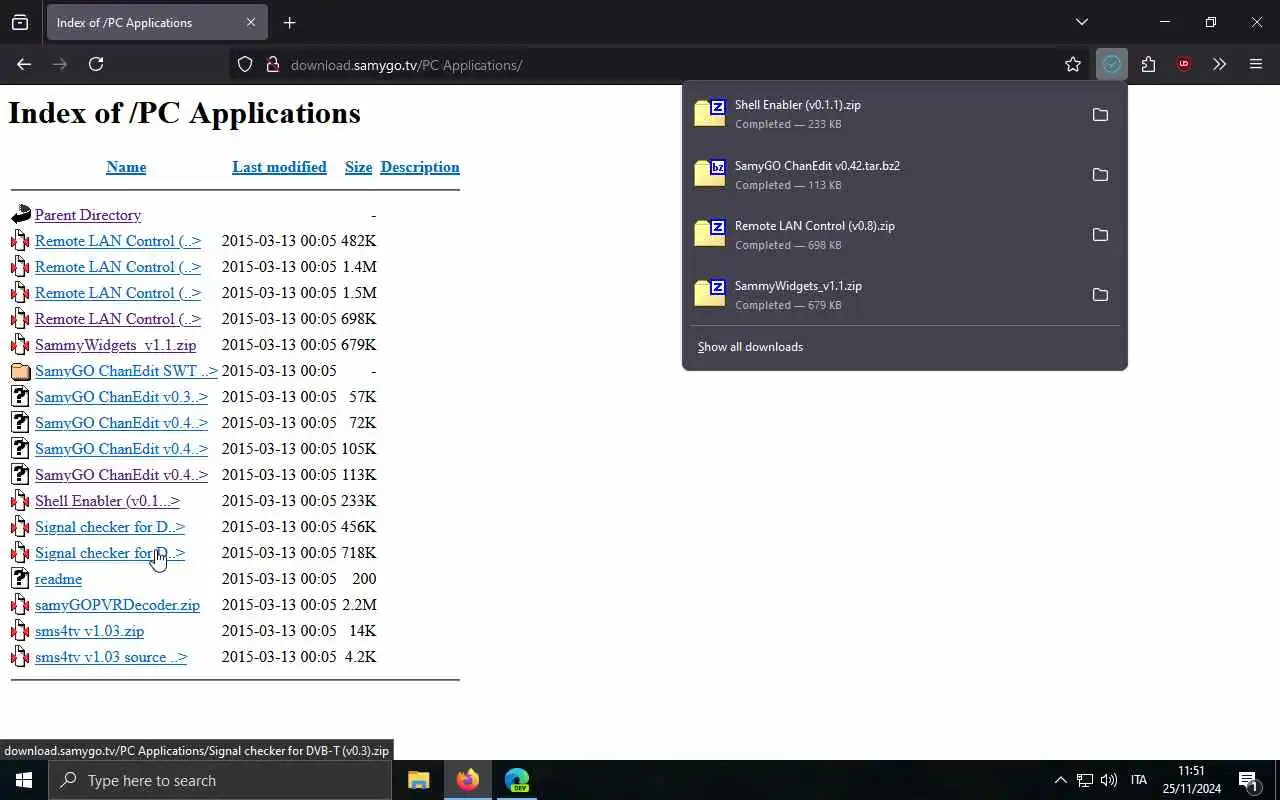
Task: Click the address bar URL field
Action: click(660, 65)
